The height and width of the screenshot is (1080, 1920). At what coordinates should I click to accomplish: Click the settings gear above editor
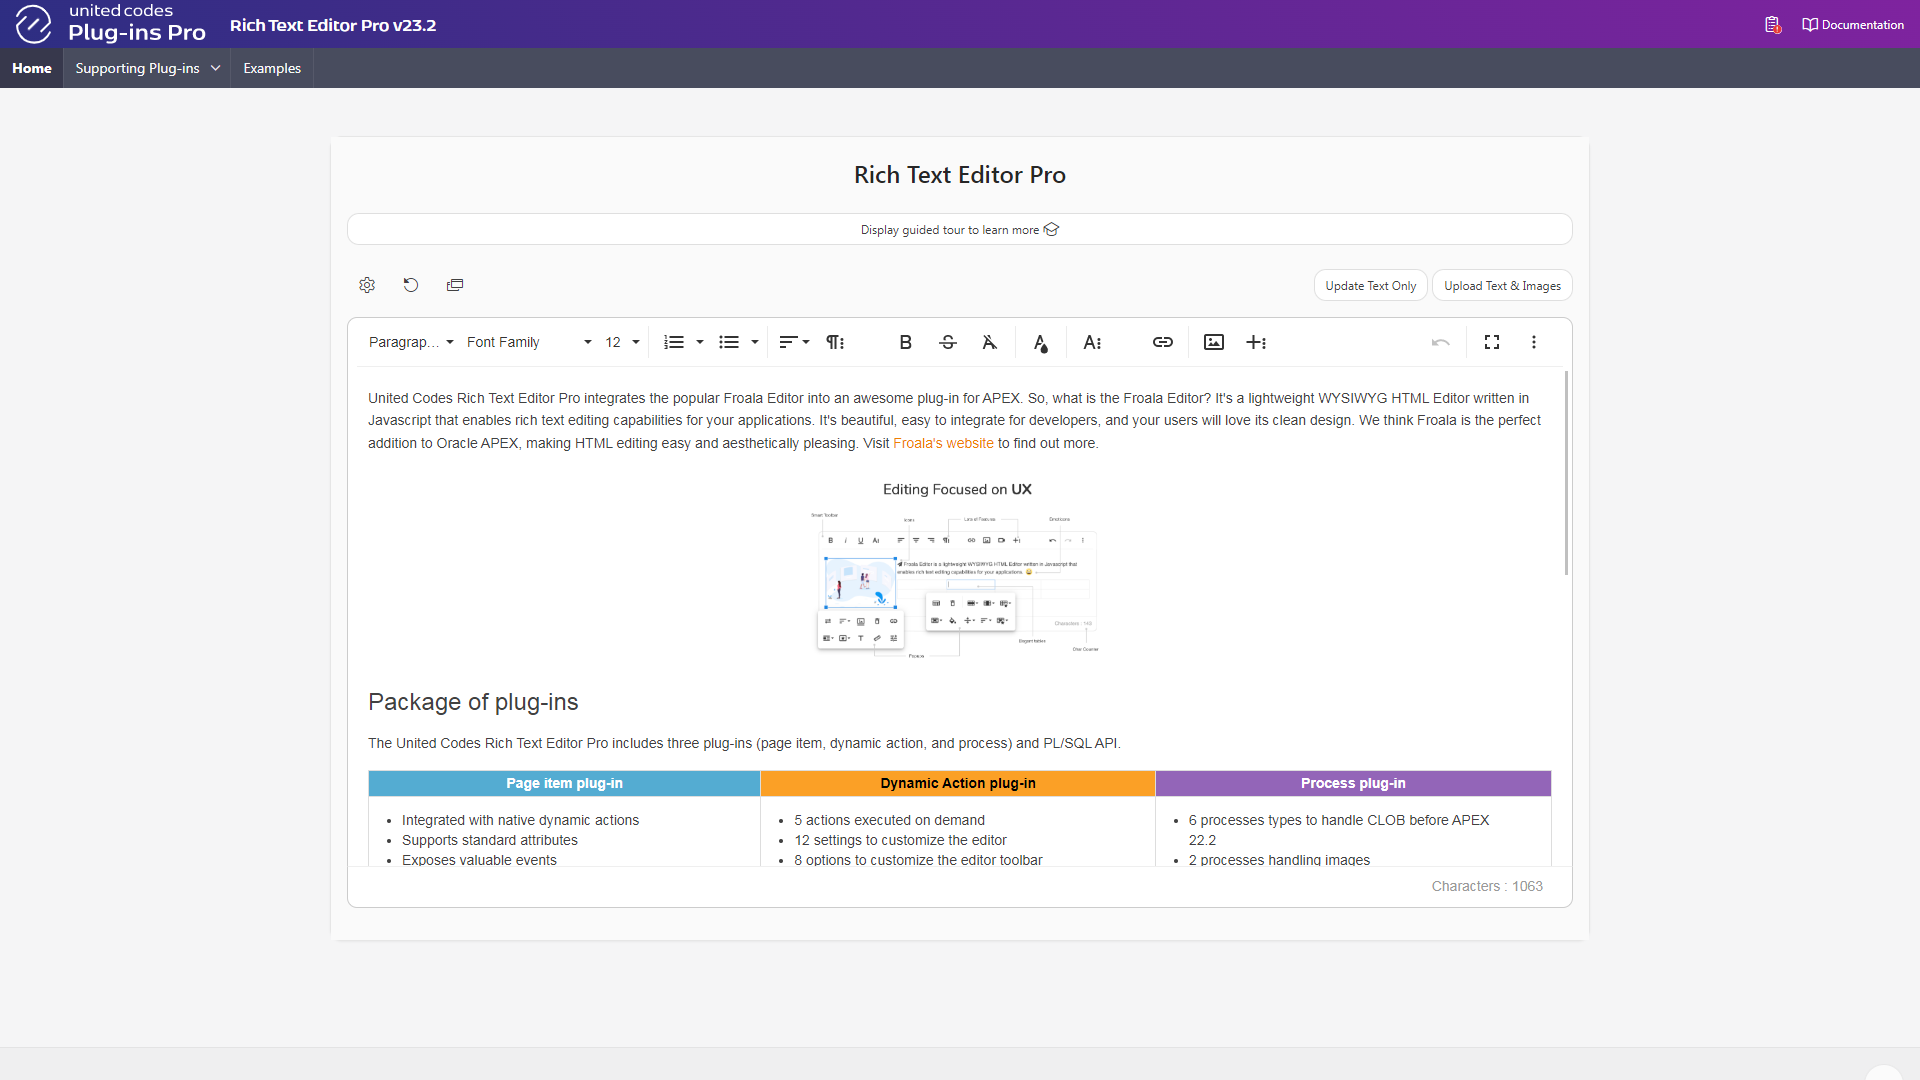pos(367,285)
